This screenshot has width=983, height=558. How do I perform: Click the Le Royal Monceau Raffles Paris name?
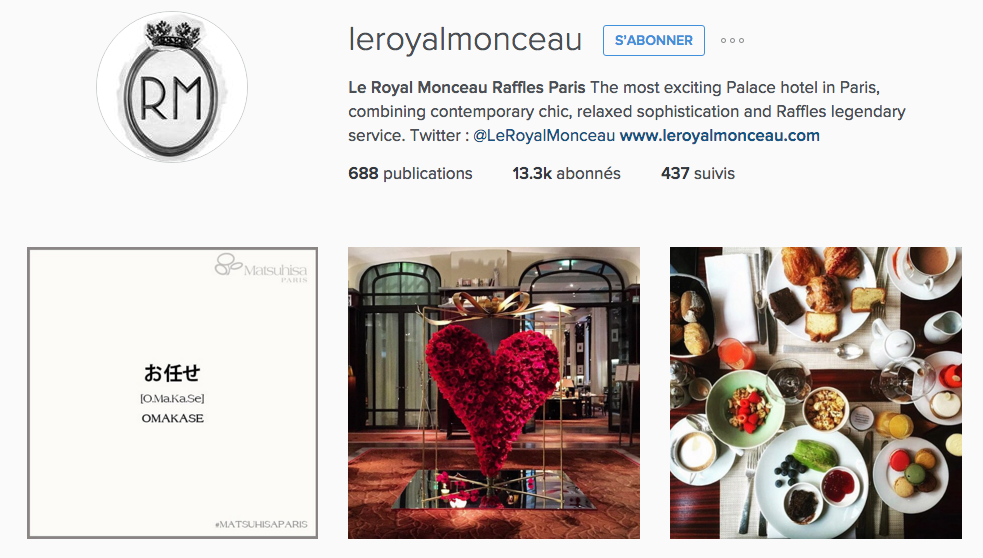[x=467, y=87]
